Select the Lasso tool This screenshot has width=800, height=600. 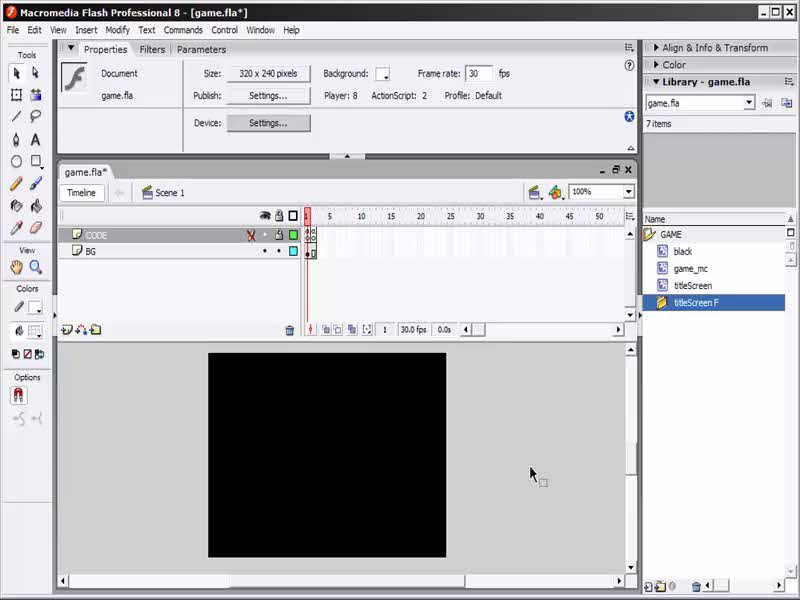pyautogui.click(x=36, y=117)
